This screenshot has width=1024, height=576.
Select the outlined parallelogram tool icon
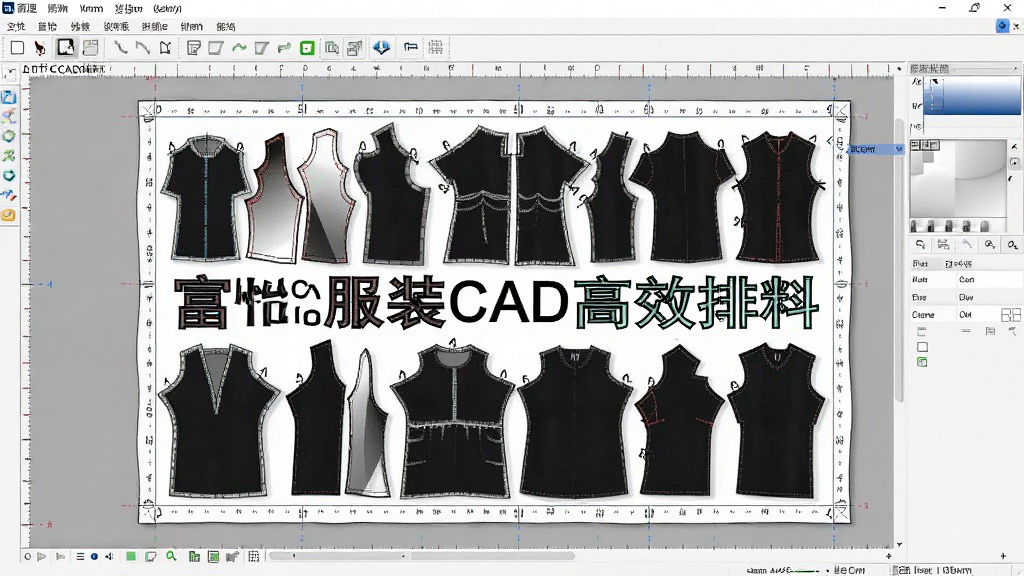(216, 48)
